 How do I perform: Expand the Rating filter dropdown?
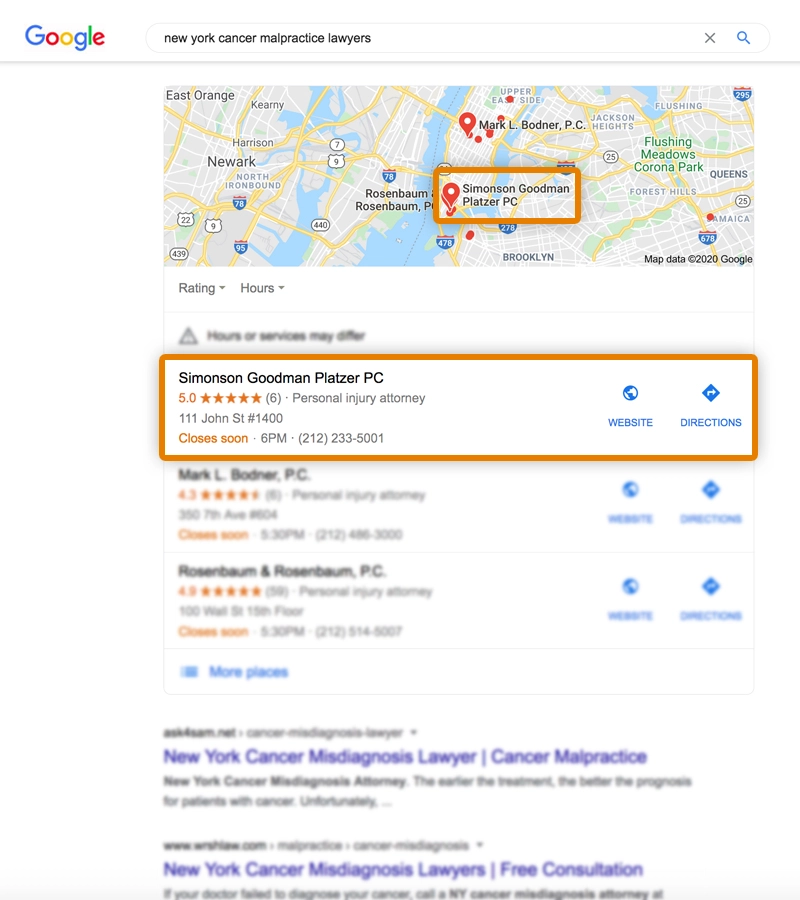click(201, 288)
